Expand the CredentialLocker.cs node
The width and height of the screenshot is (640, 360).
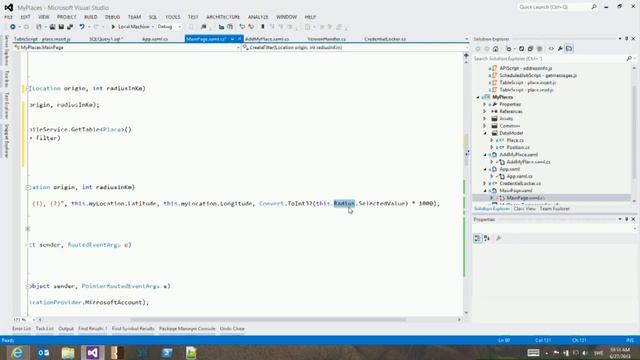485,184
